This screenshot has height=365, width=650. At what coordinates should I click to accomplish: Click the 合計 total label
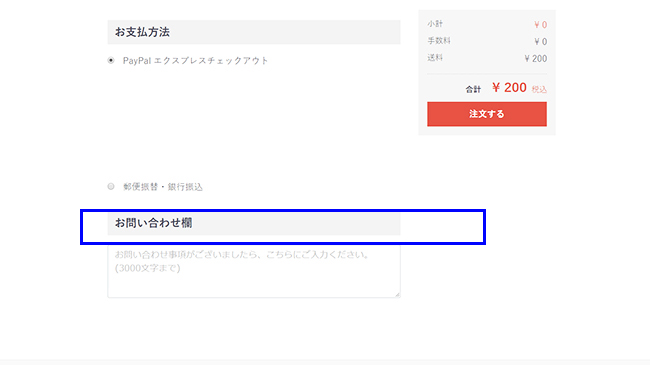pos(473,89)
